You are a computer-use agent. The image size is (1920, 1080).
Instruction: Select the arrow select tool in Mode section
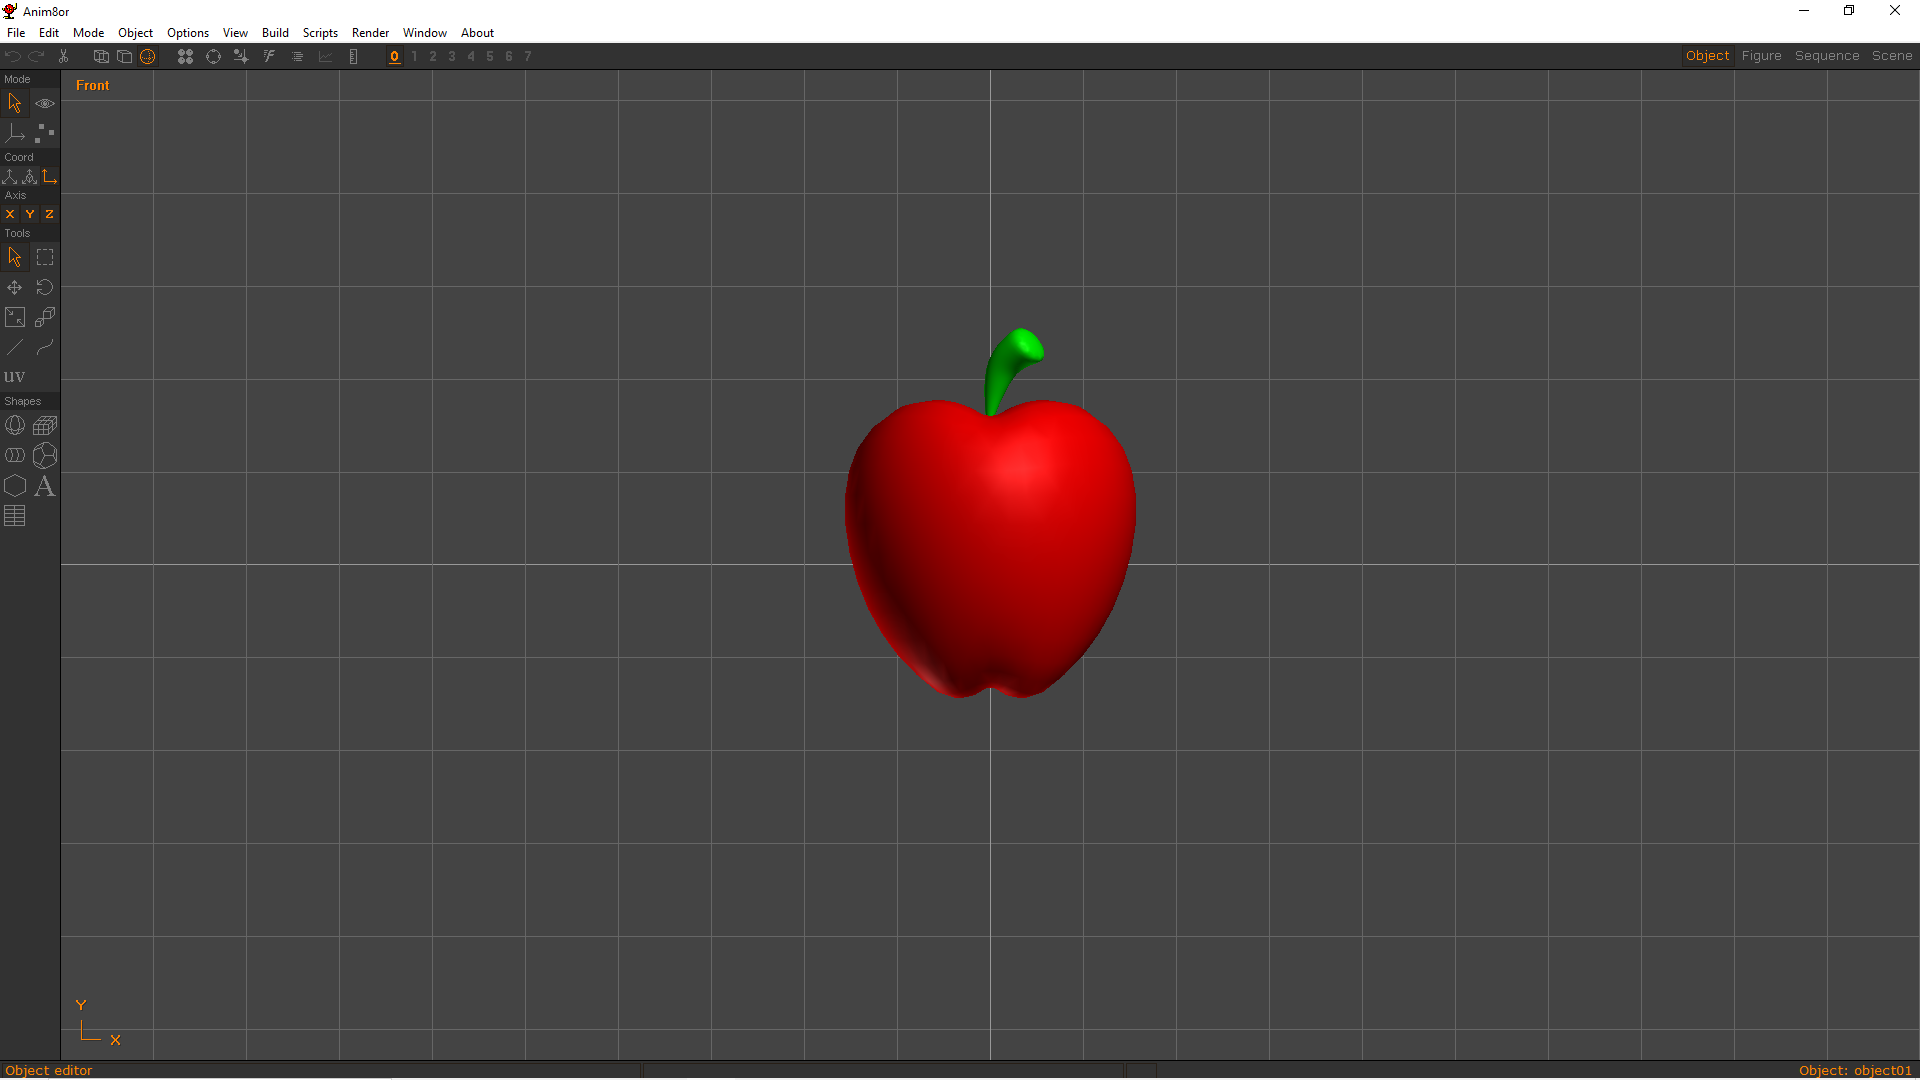coord(14,102)
